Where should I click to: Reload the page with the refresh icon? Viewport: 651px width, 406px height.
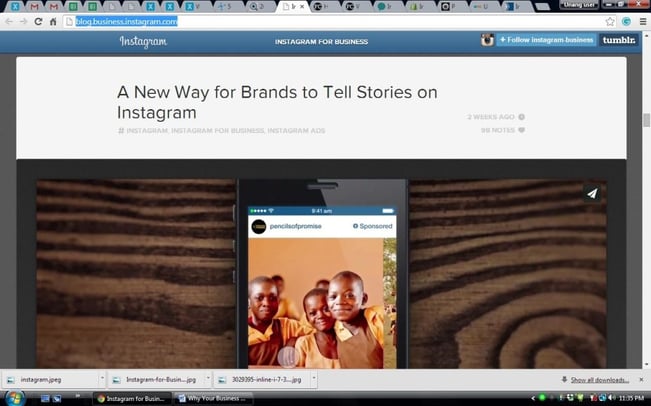pos(38,21)
